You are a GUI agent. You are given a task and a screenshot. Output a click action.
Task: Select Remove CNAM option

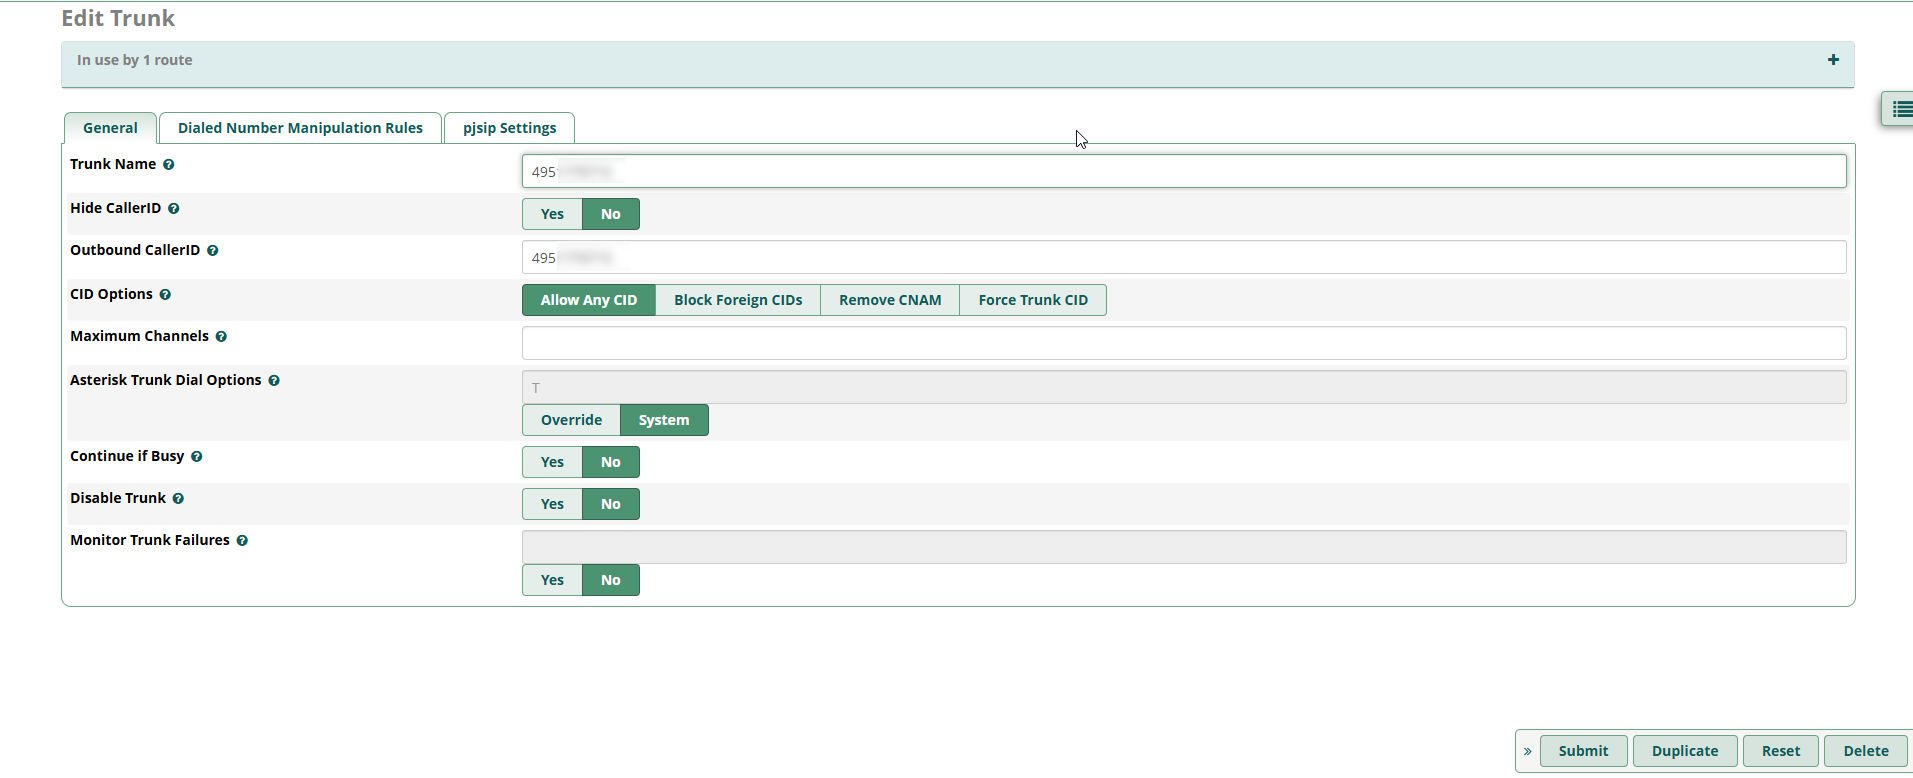(x=890, y=300)
